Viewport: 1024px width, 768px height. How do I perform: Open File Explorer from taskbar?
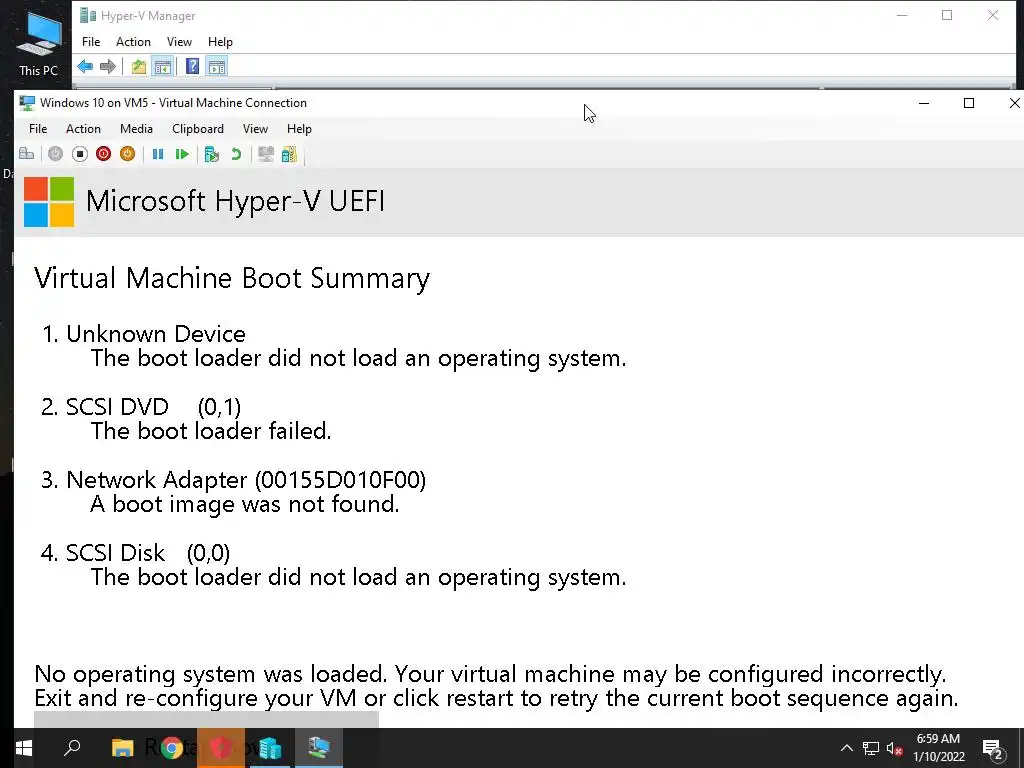[122, 748]
